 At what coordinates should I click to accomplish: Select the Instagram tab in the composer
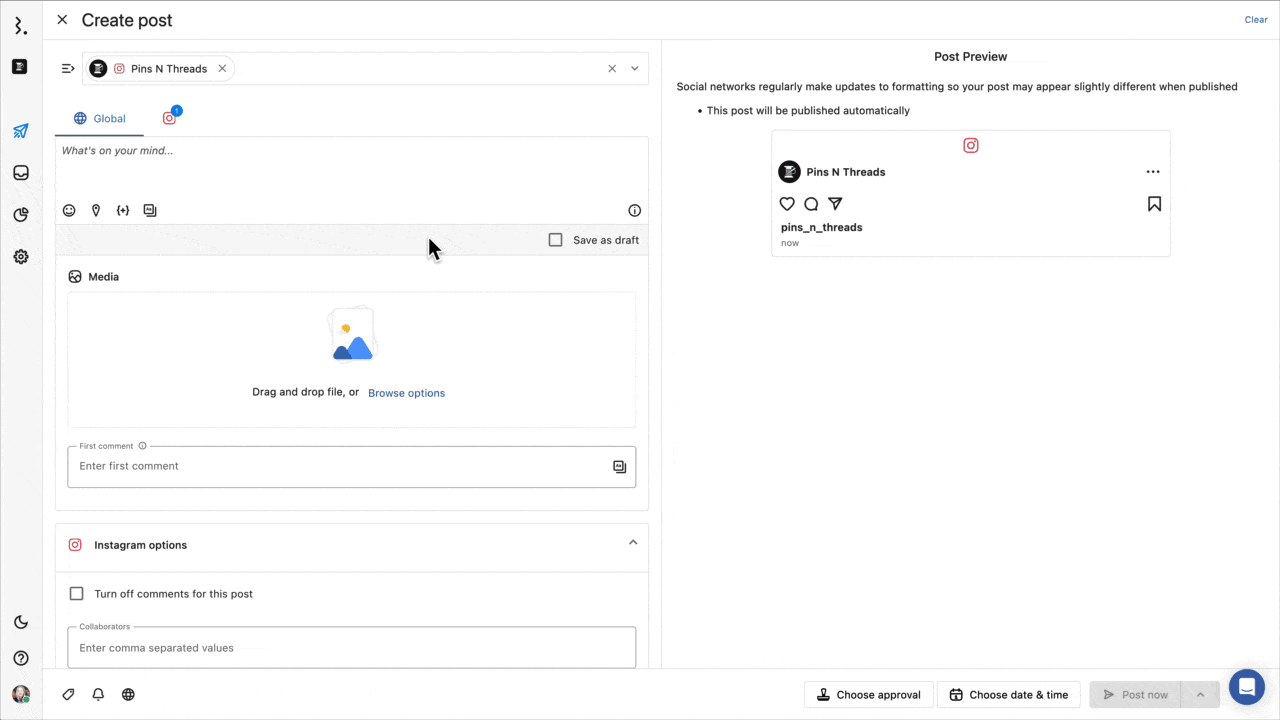click(x=169, y=117)
